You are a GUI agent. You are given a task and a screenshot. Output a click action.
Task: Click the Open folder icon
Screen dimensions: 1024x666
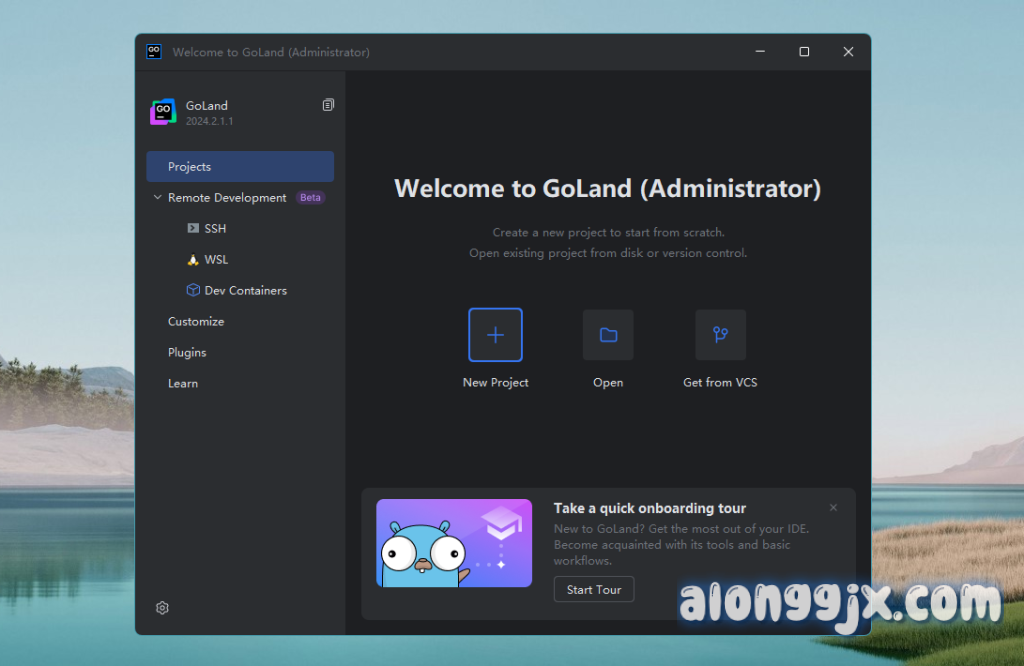pyautogui.click(x=608, y=334)
